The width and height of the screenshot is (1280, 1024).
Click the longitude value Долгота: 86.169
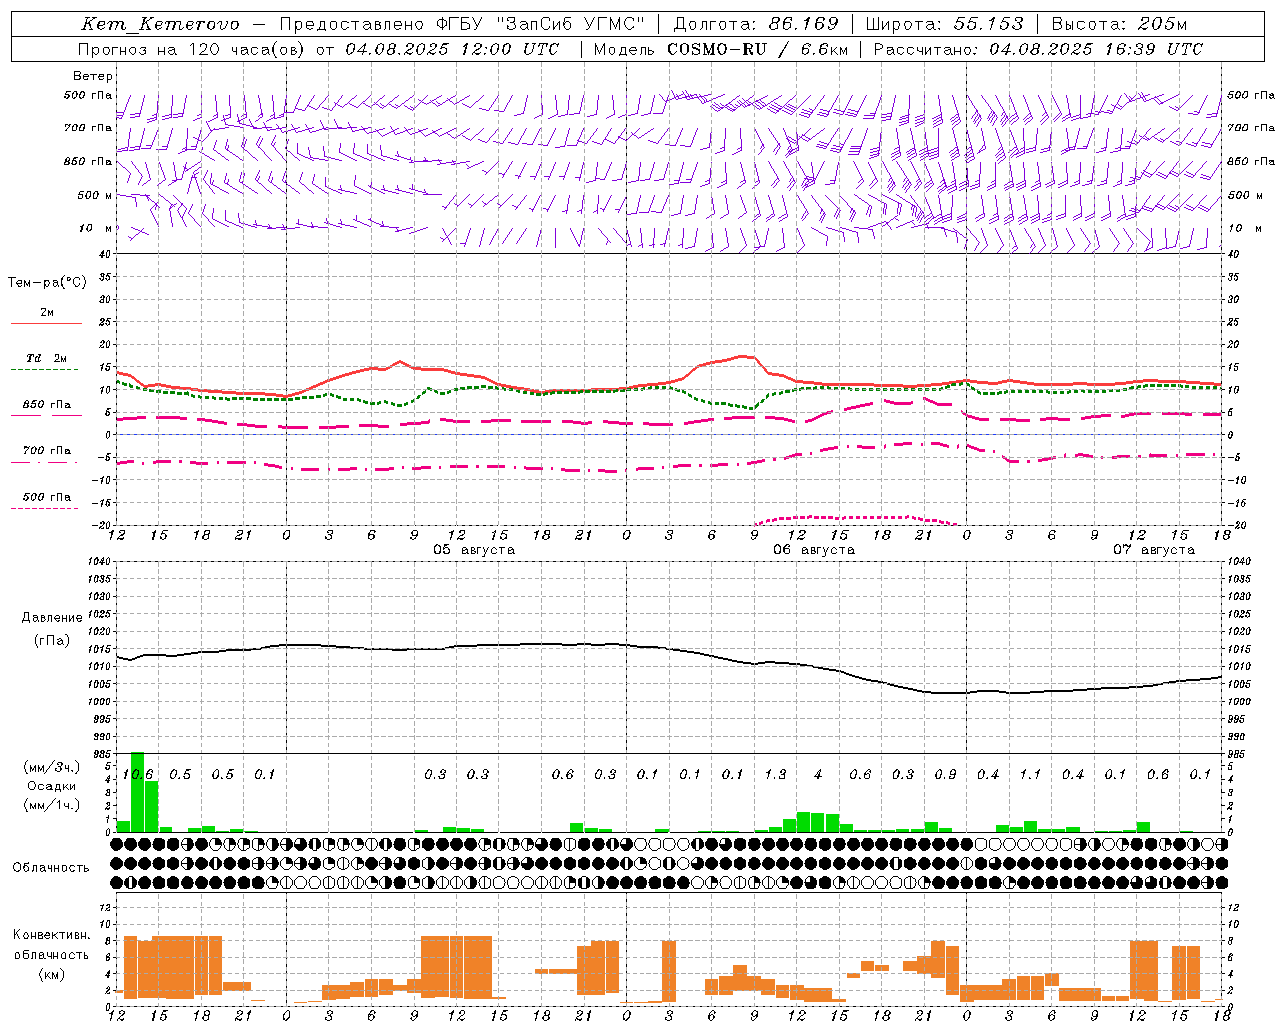(x=756, y=24)
